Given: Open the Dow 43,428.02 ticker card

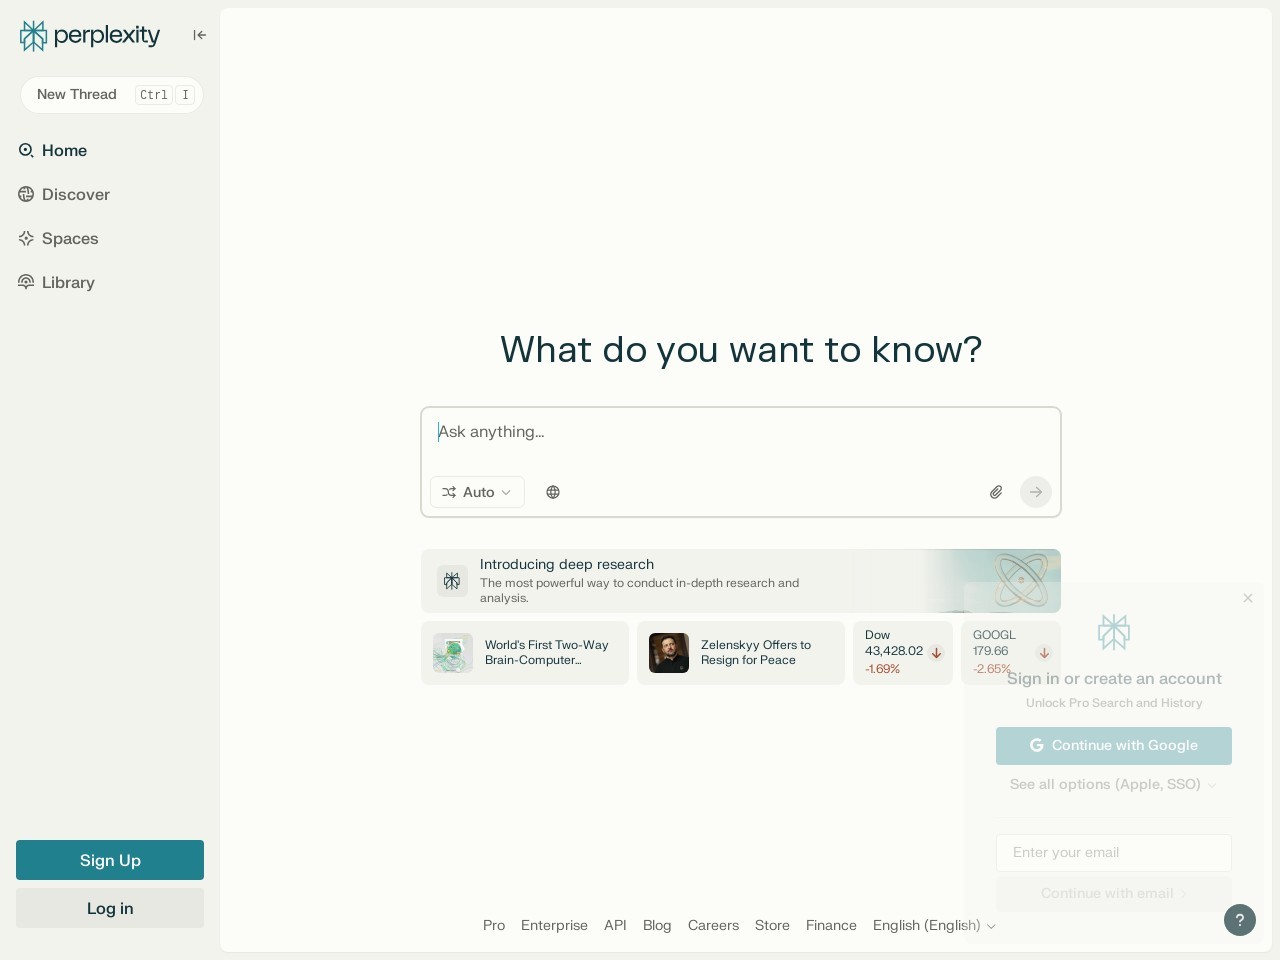Looking at the screenshot, I should [x=903, y=653].
